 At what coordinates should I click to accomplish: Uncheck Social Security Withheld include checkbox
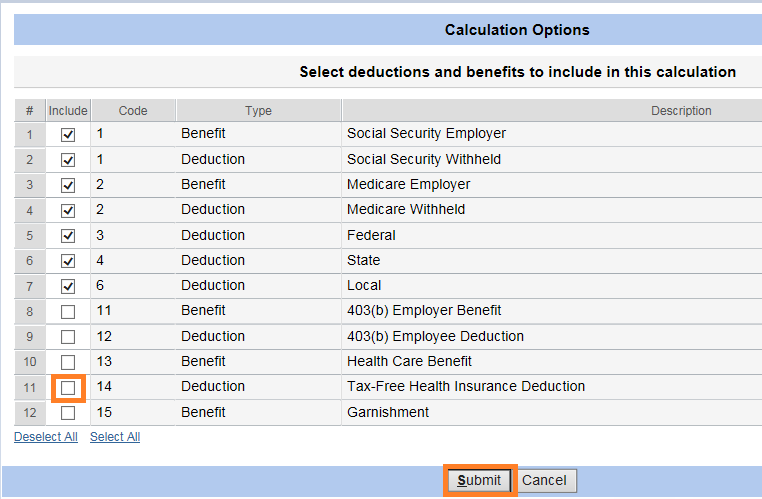(68, 160)
